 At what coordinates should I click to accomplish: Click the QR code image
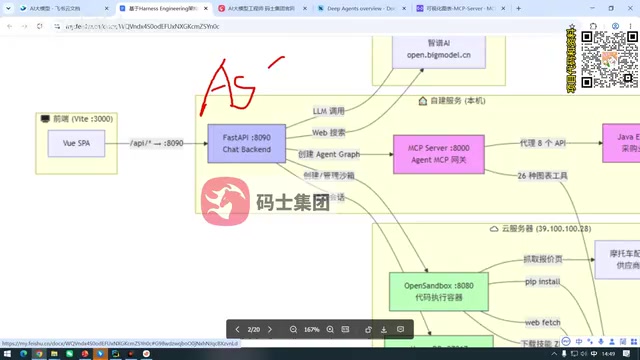coord(609,60)
